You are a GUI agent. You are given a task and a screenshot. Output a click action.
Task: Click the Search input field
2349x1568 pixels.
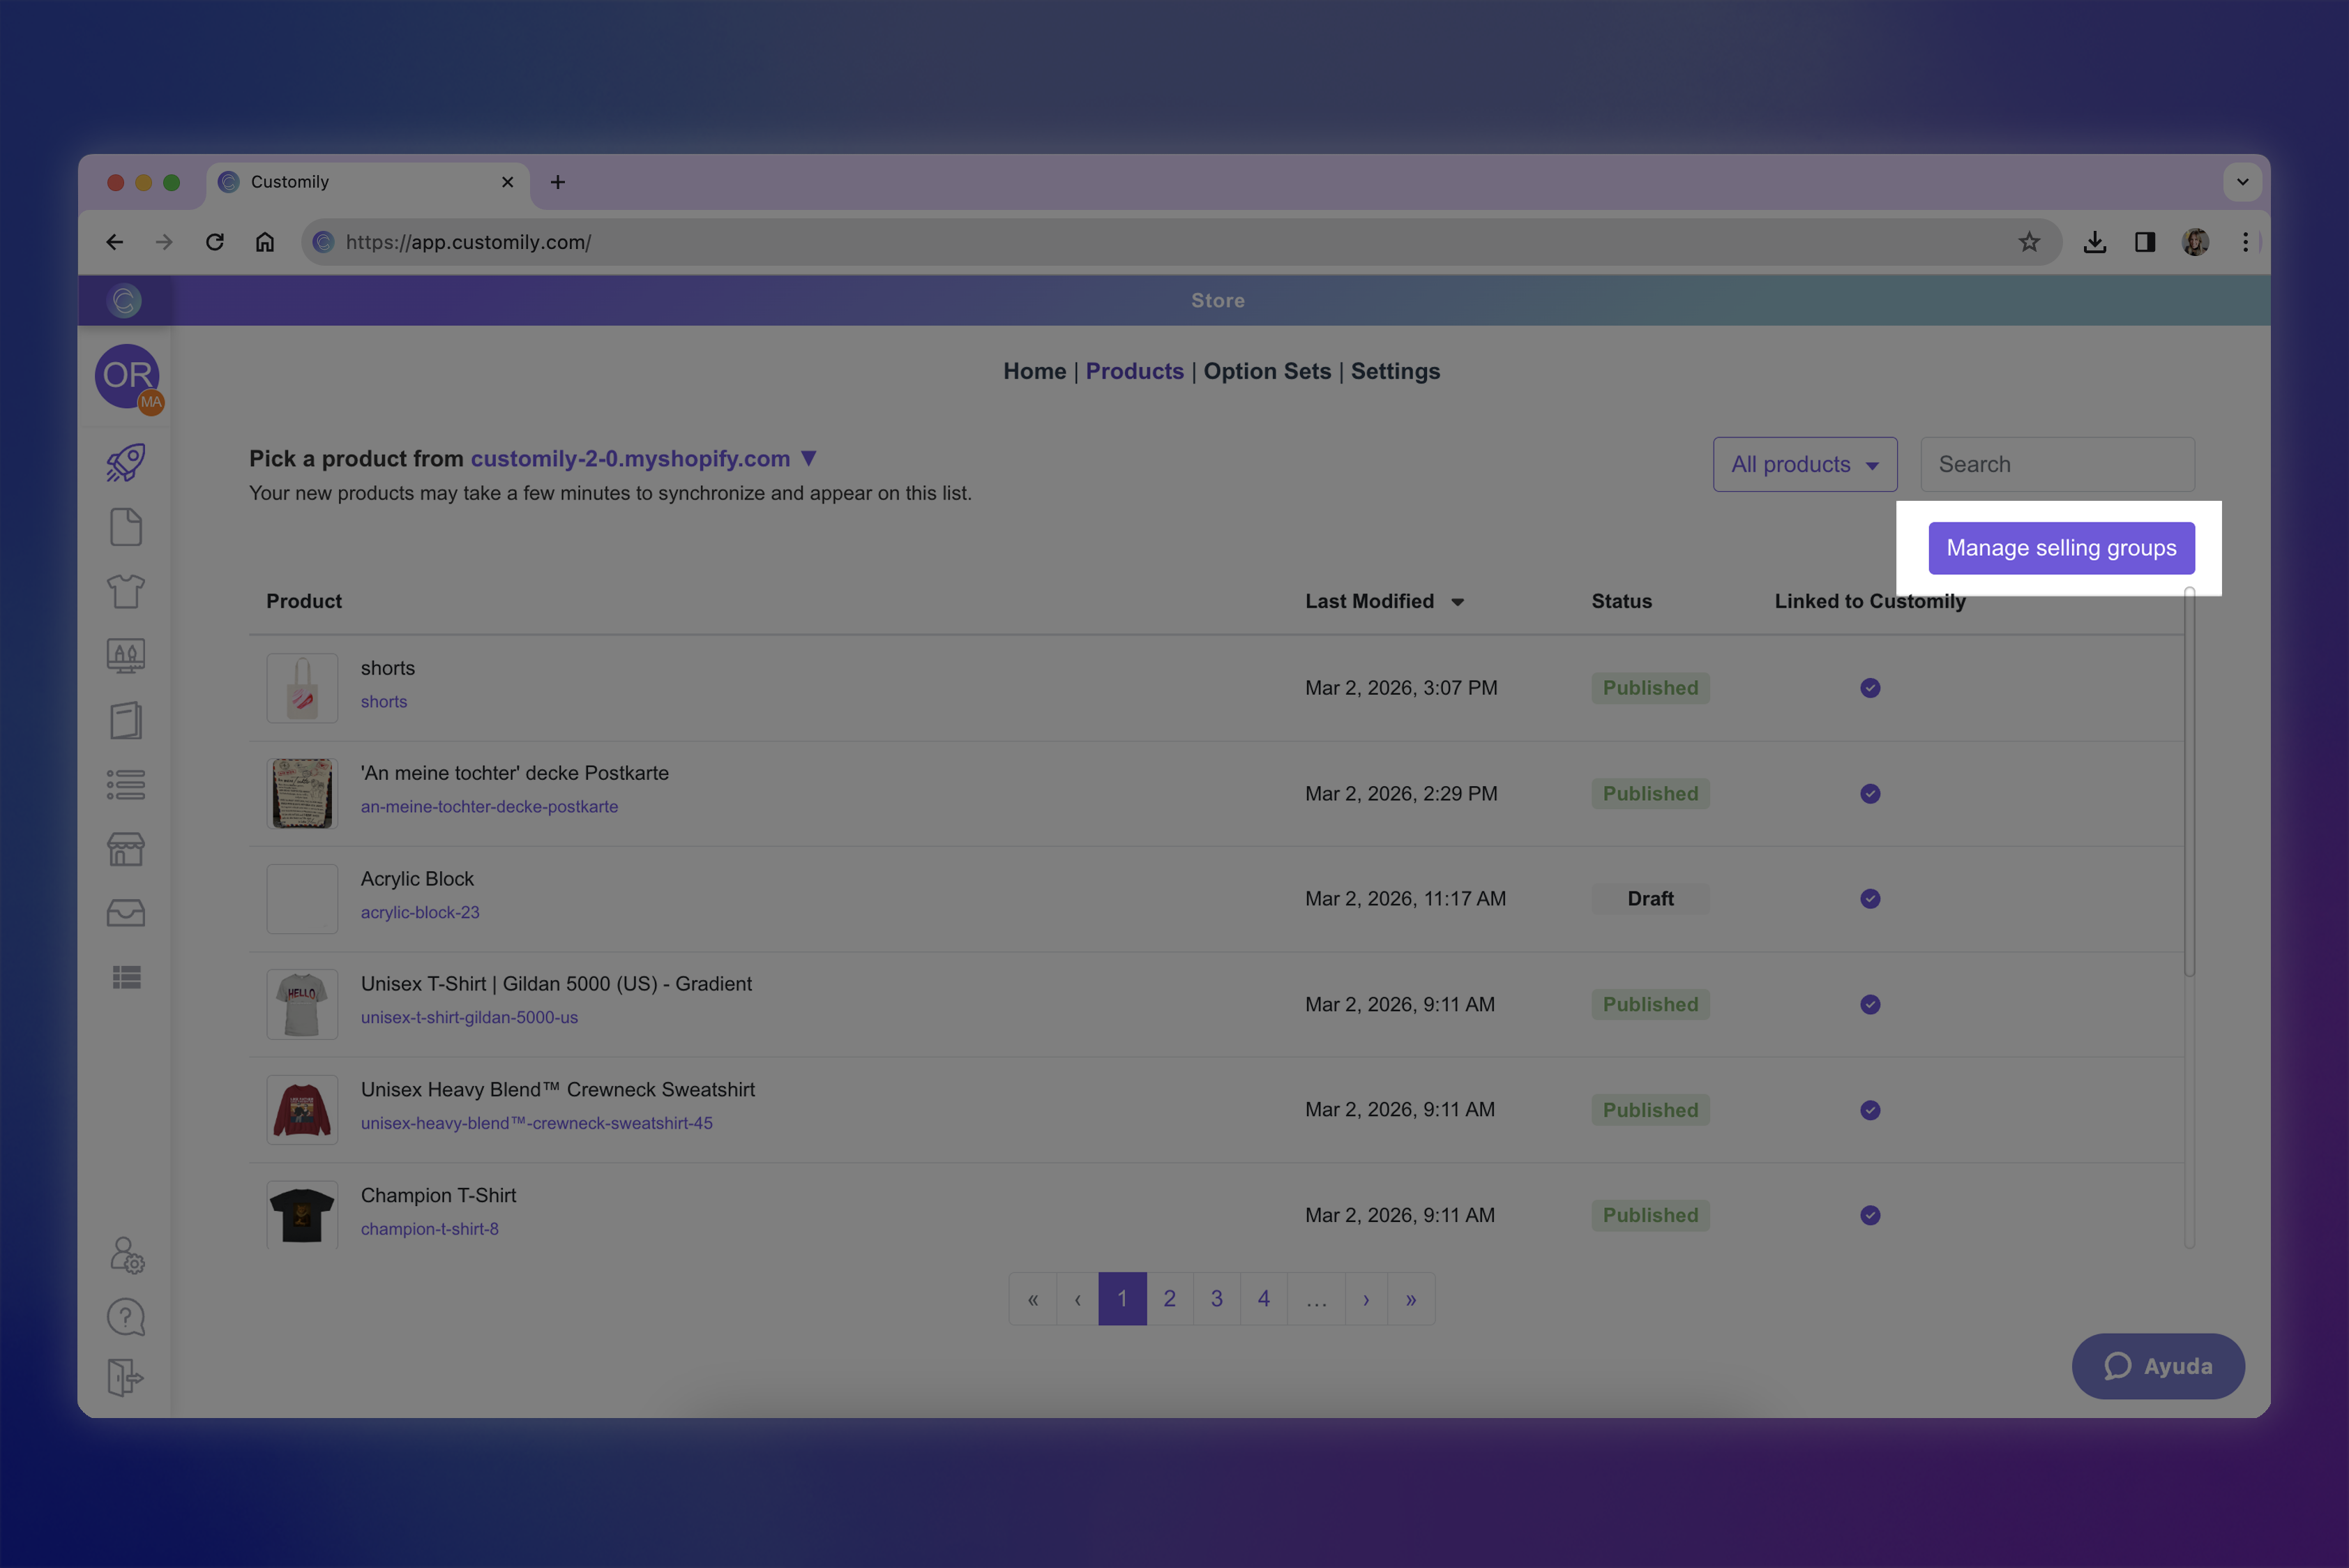coord(2057,464)
